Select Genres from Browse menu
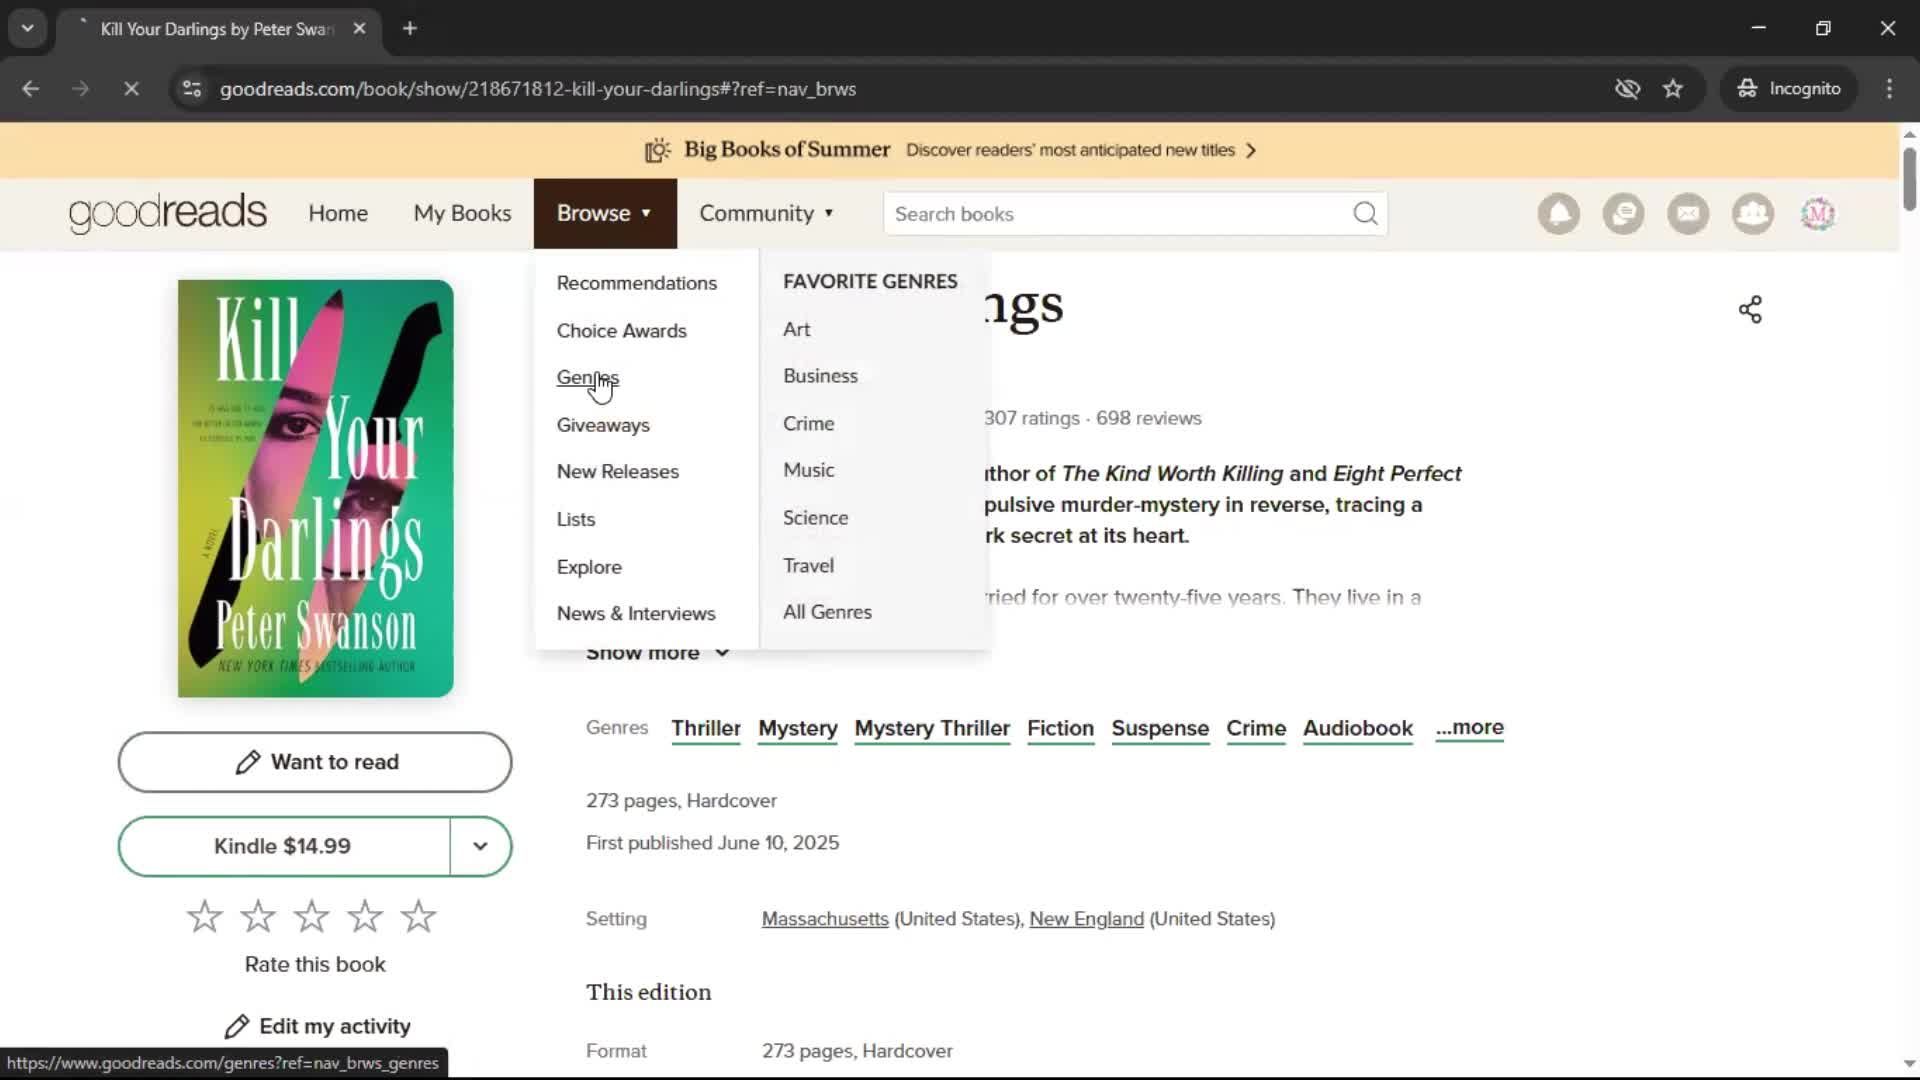The width and height of the screenshot is (1920, 1080). point(588,378)
